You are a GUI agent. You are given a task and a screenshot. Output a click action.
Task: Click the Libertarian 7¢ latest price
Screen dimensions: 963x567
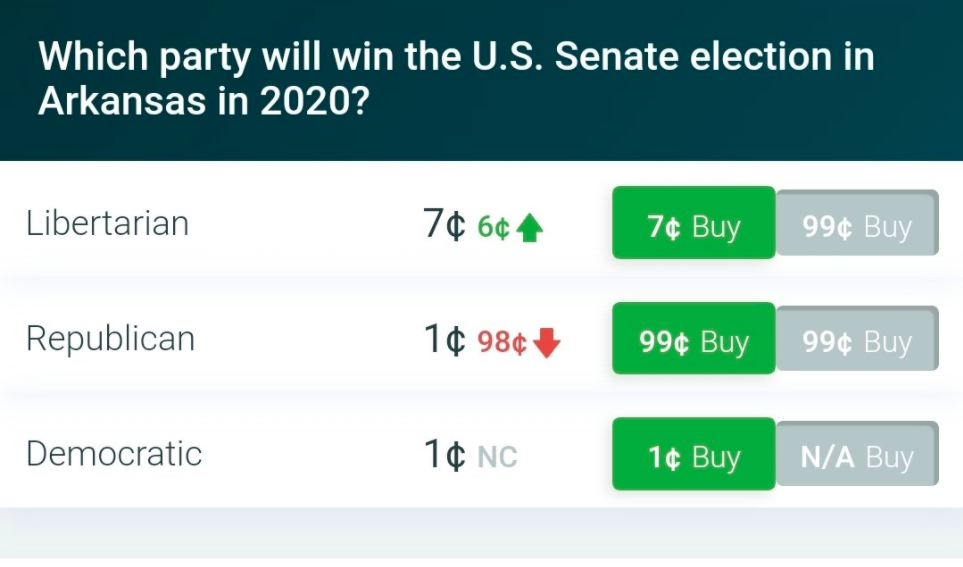tap(444, 225)
